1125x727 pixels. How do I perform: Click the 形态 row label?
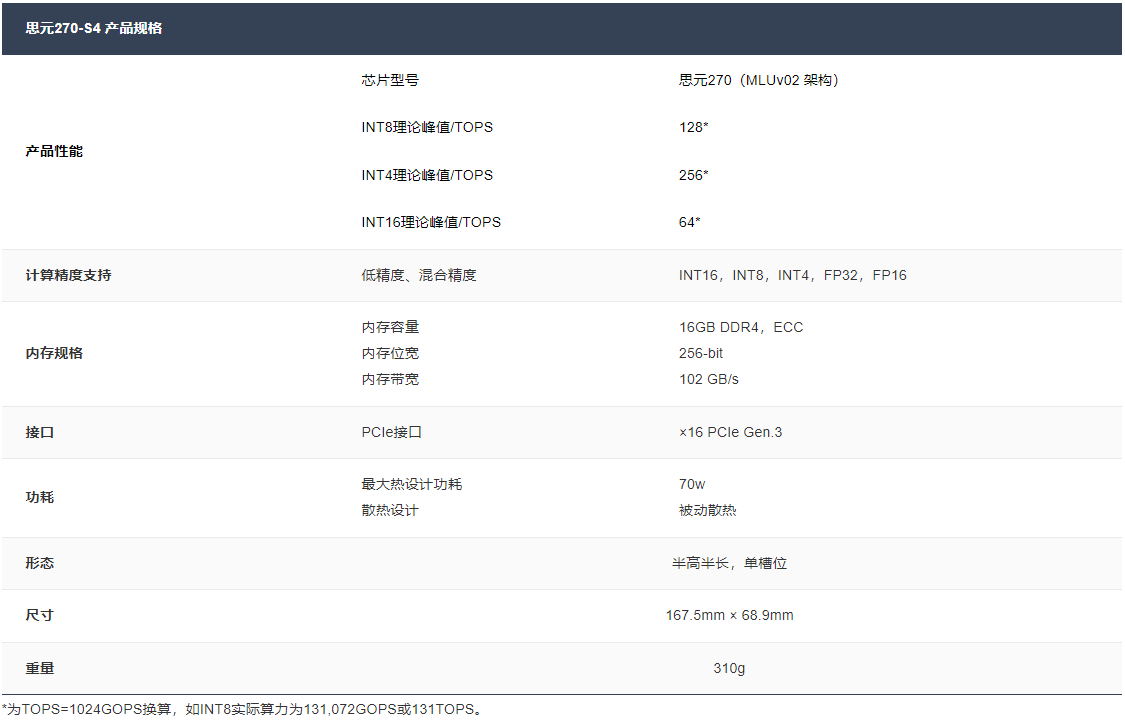(x=39, y=563)
